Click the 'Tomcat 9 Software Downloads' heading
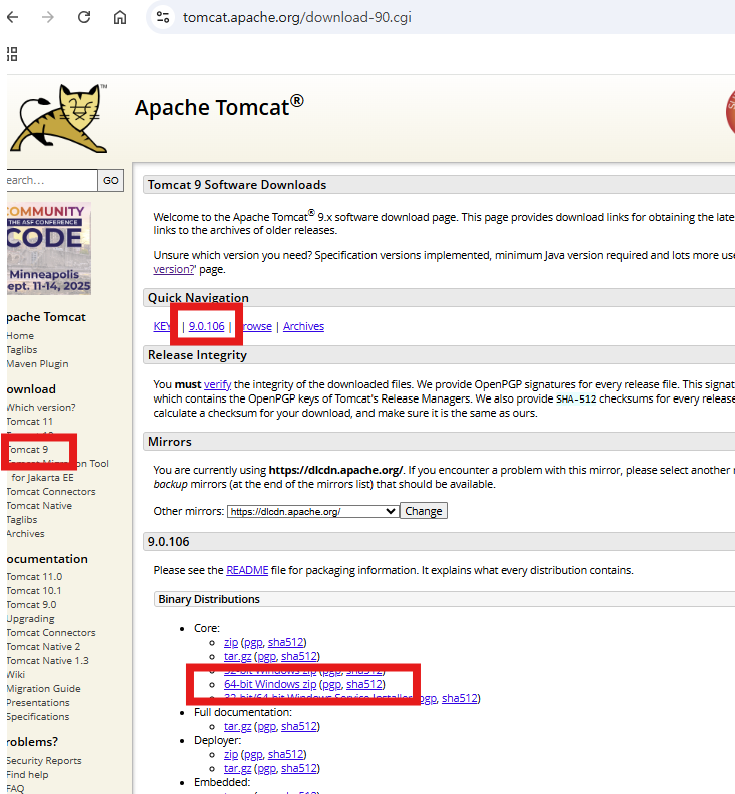 237,185
